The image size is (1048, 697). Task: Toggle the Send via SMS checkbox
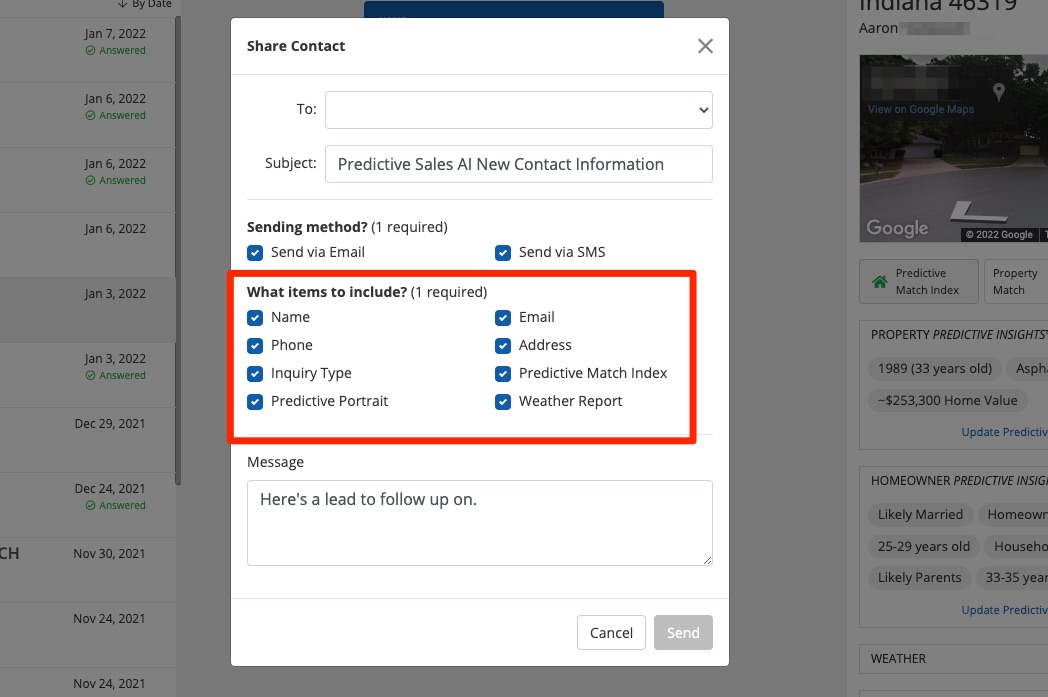pyautogui.click(x=504, y=253)
